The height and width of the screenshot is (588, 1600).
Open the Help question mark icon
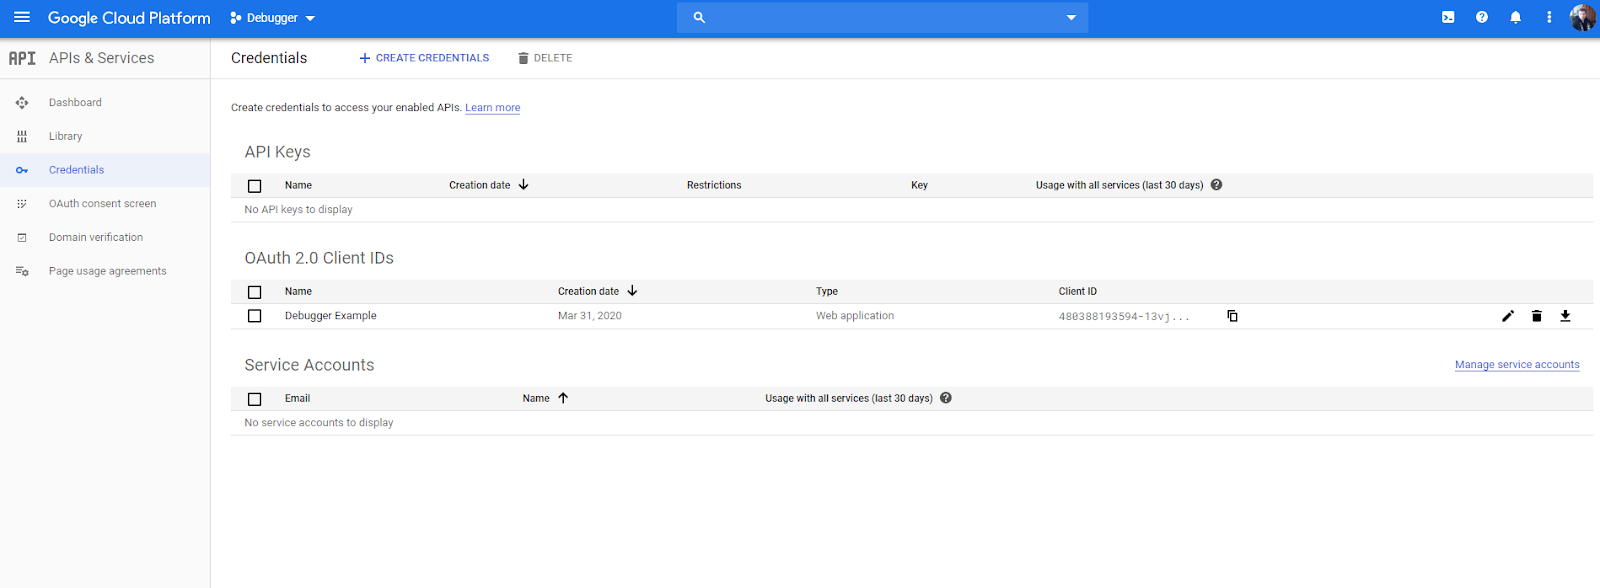[1482, 17]
